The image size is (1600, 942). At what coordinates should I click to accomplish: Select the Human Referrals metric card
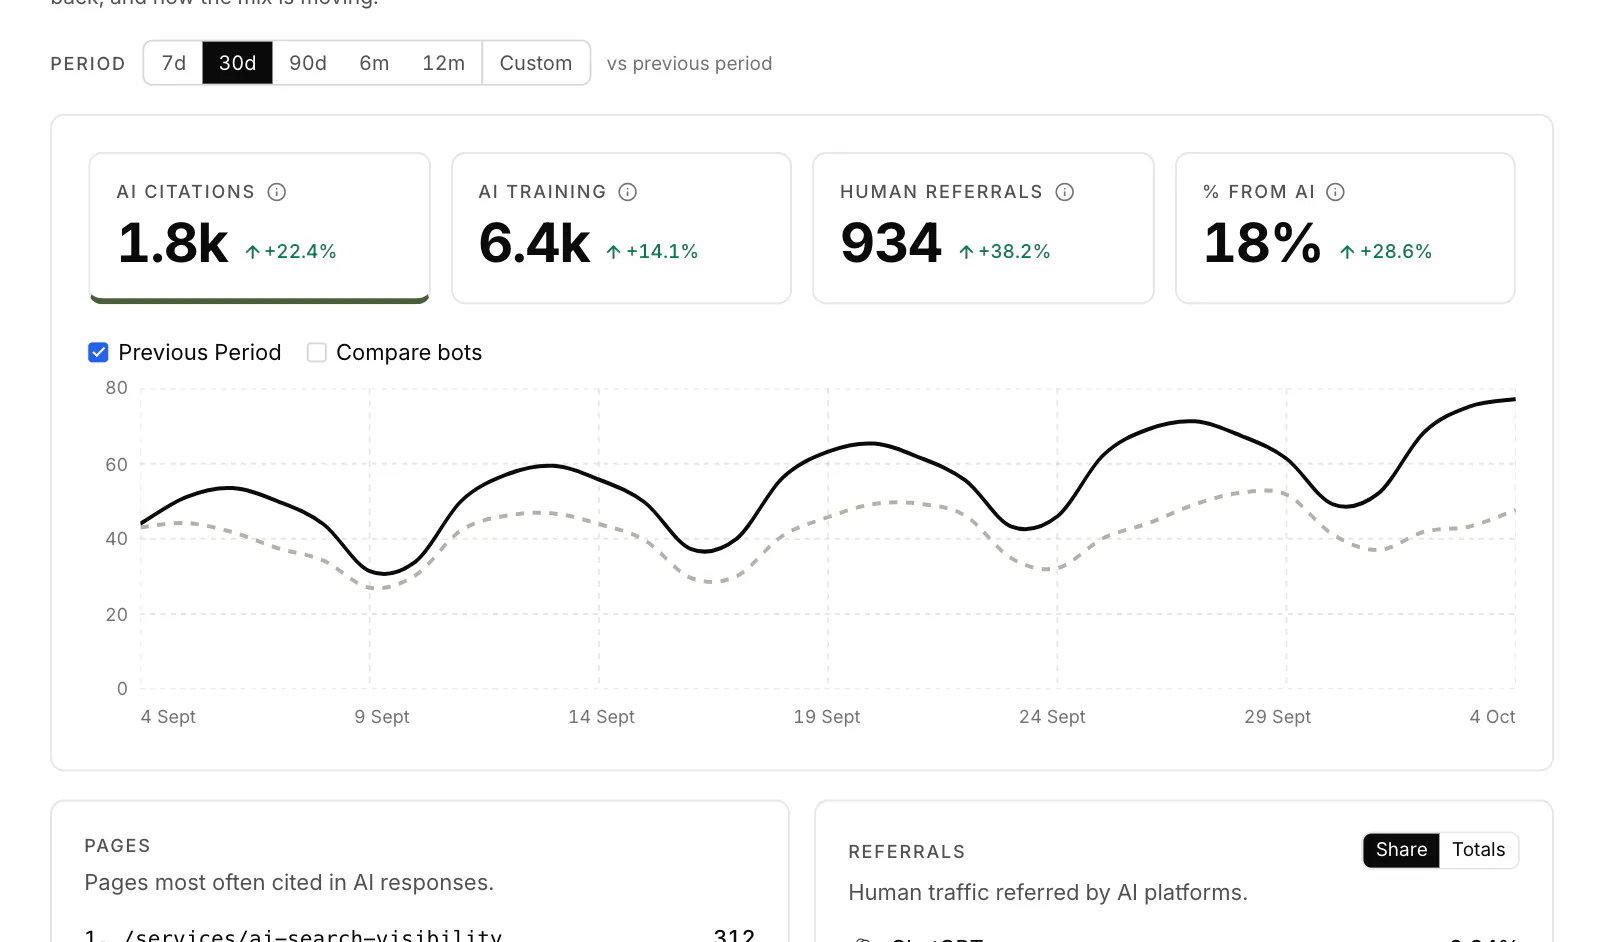pos(983,228)
